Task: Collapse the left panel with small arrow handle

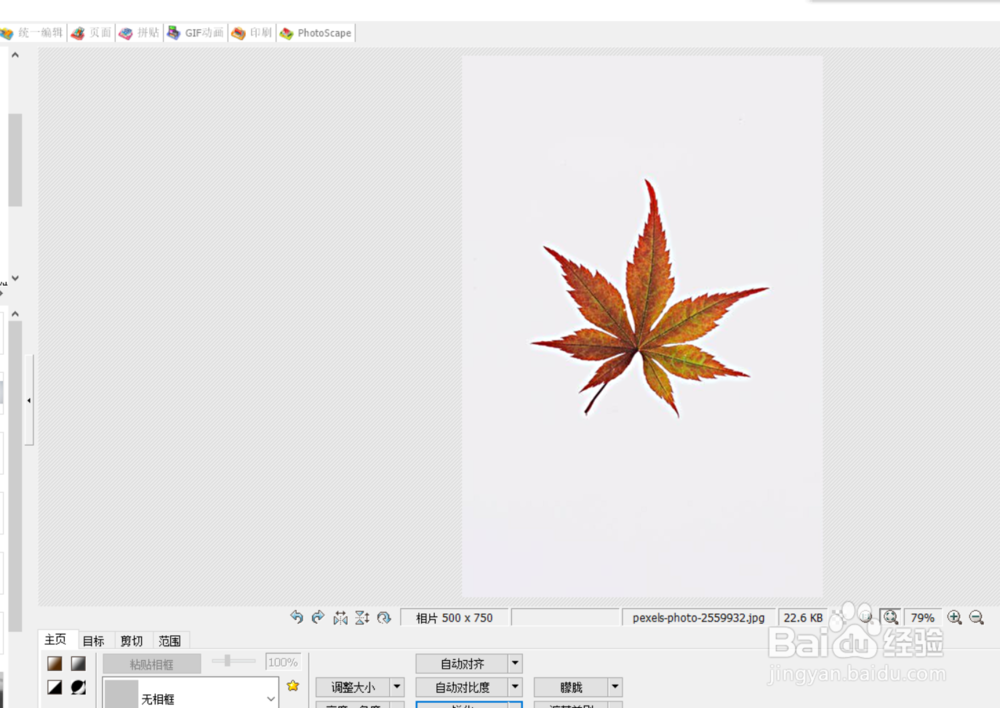Action: pyautogui.click(x=29, y=400)
